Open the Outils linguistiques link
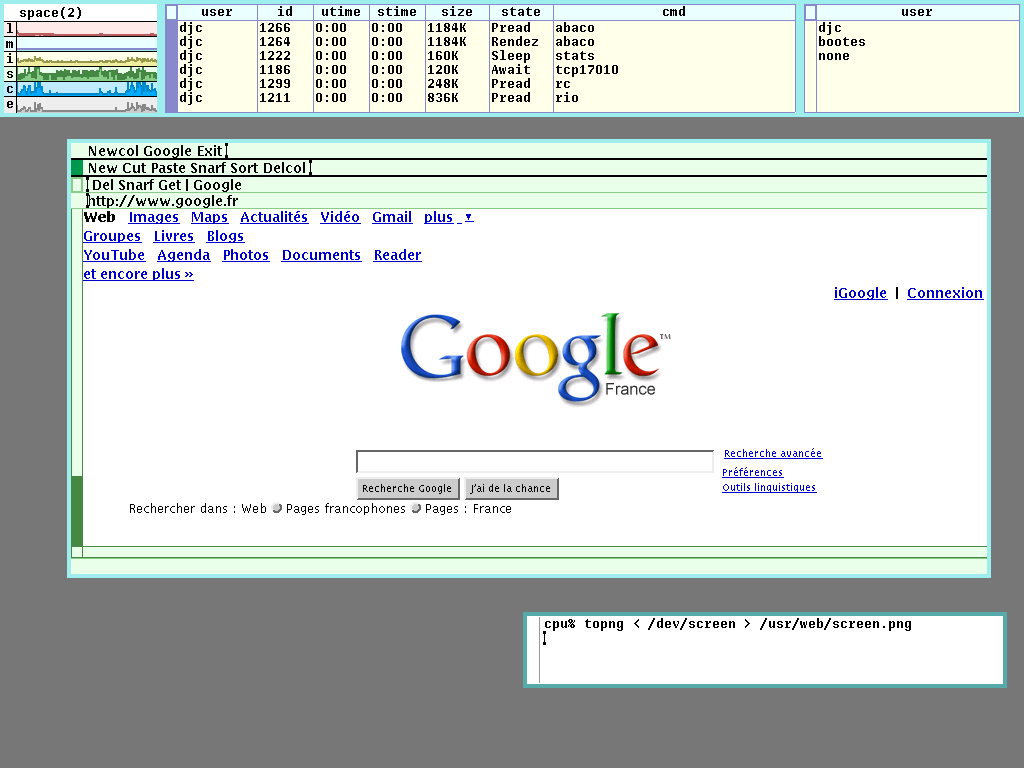This screenshot has height=768, width=1024. tap(769, 487)
